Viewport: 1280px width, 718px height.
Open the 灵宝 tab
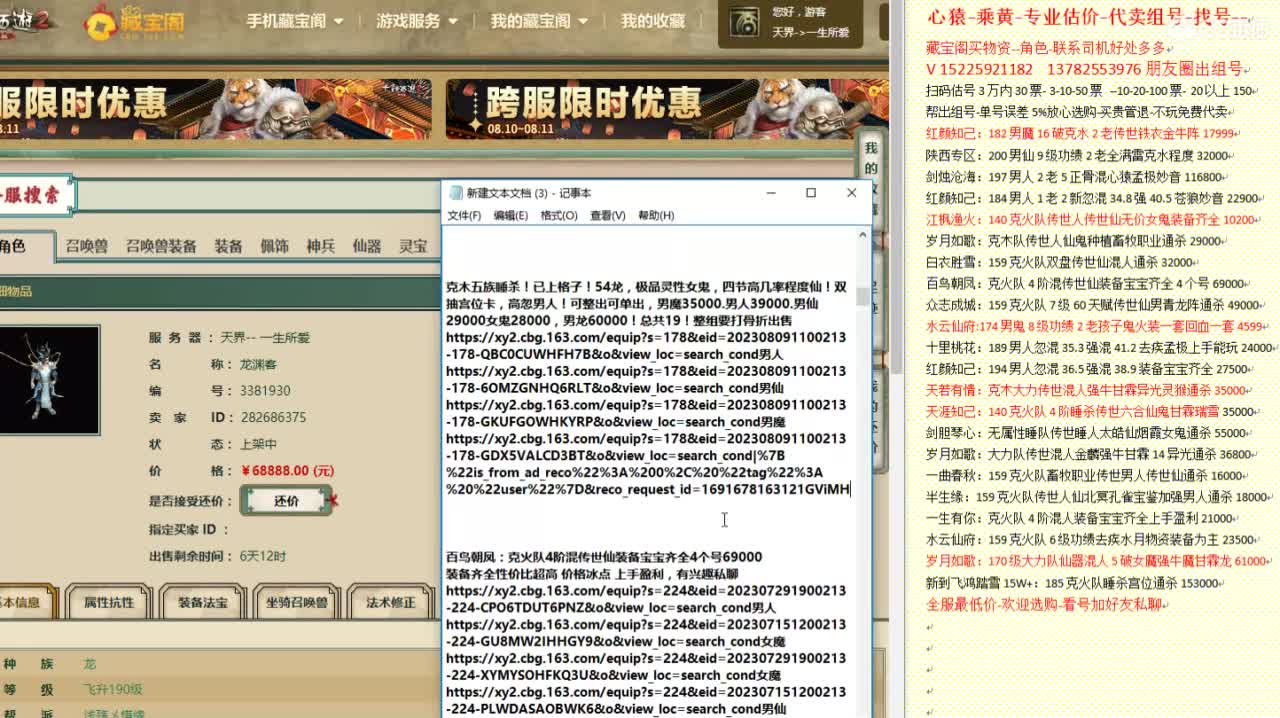tap(413, 246)
